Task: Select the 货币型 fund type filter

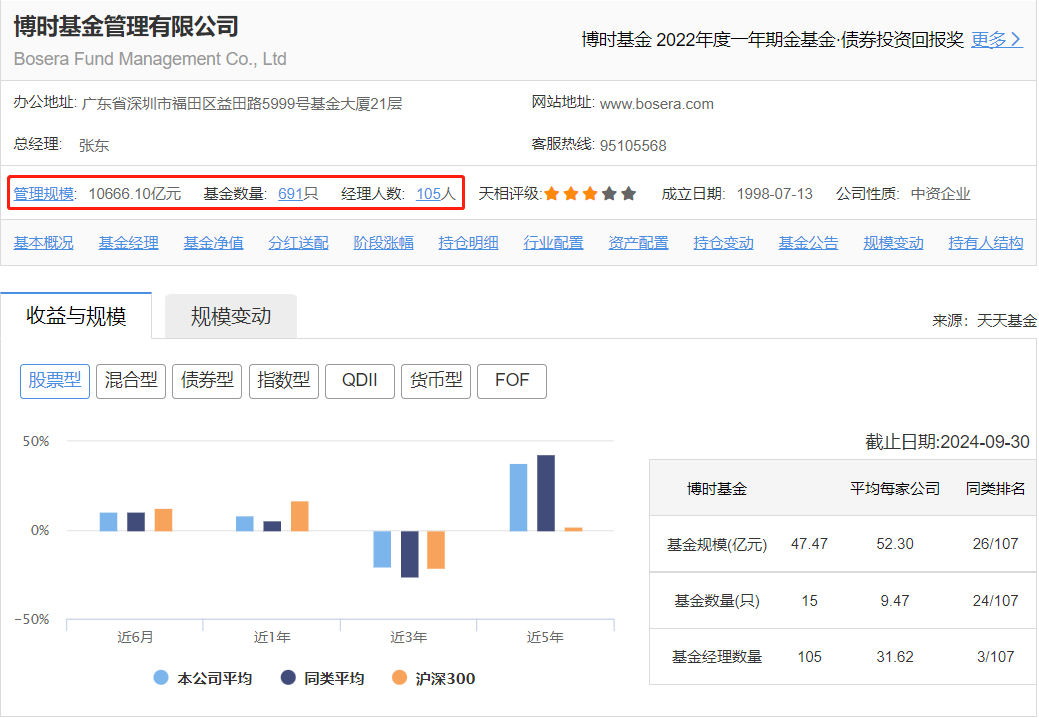Action: pos(436,381)
